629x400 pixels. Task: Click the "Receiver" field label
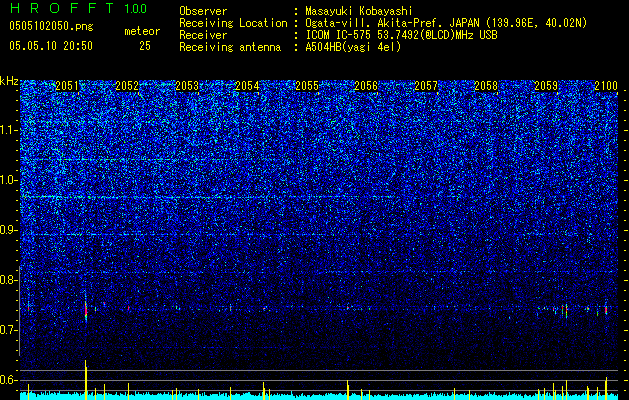pyautogui.click(x=203, y=35)
